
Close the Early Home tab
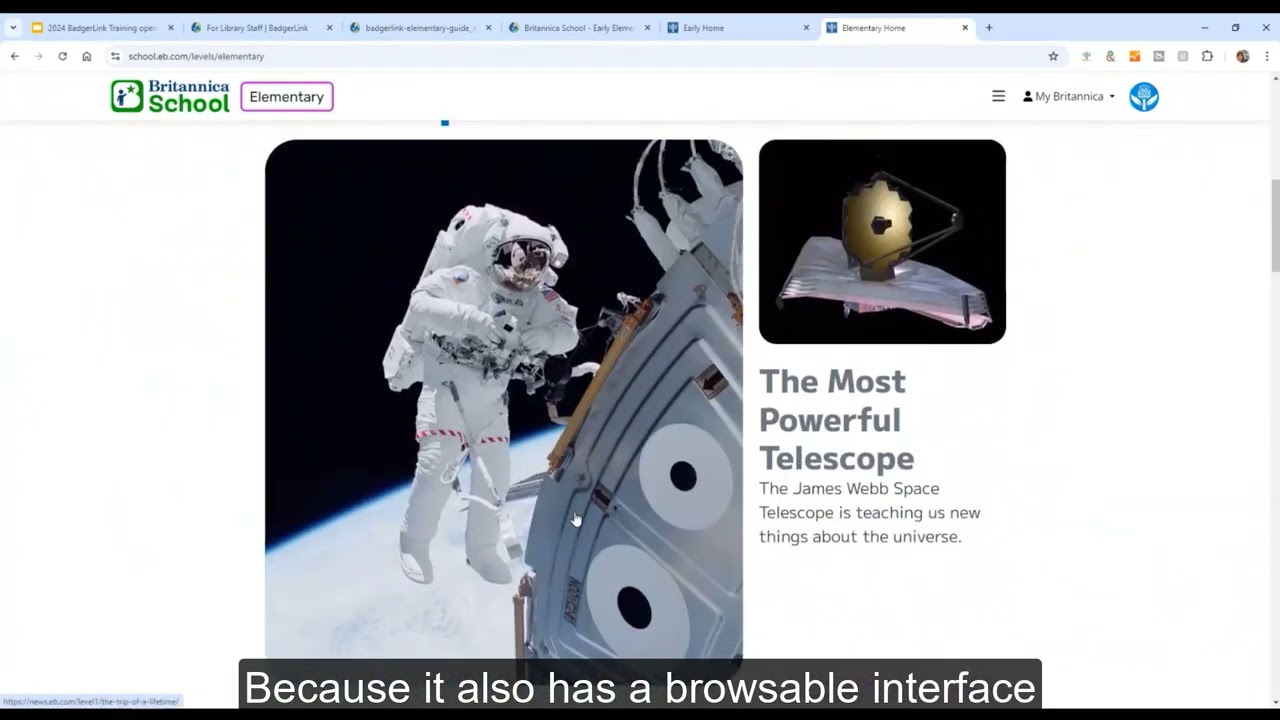pyautogui.click(x=806, y=28)
